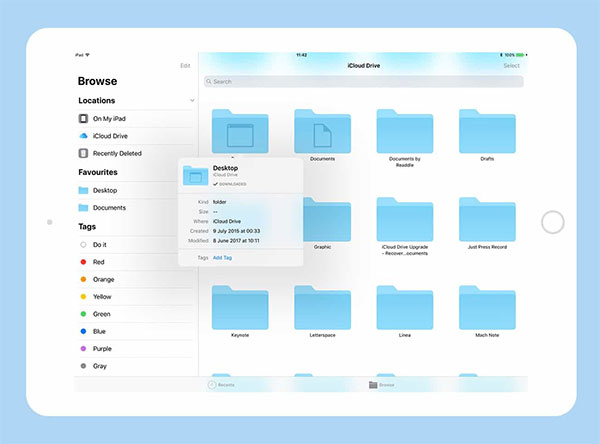Select the Yellow tag

click(x=135, y=297)
